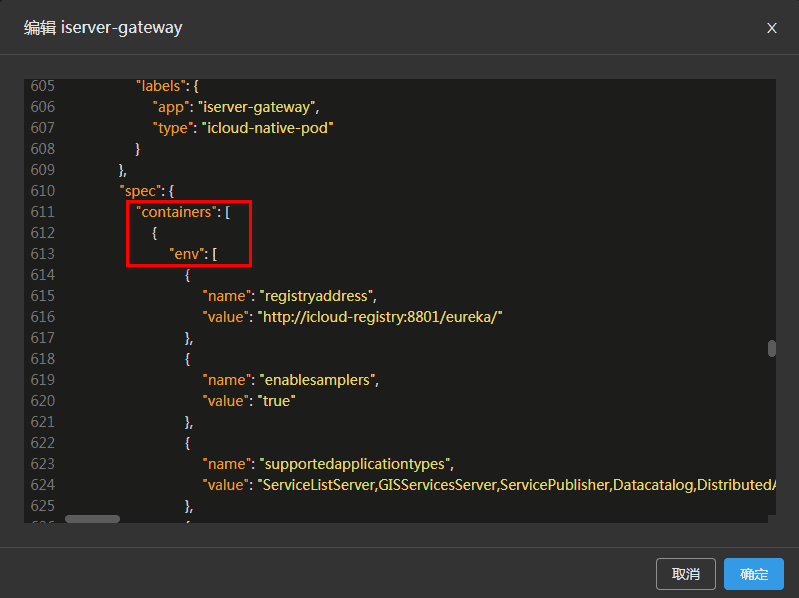This screenshot has height=598, width=799.
Task: Click the opening brace on line 612
Action: pos(154,233)
